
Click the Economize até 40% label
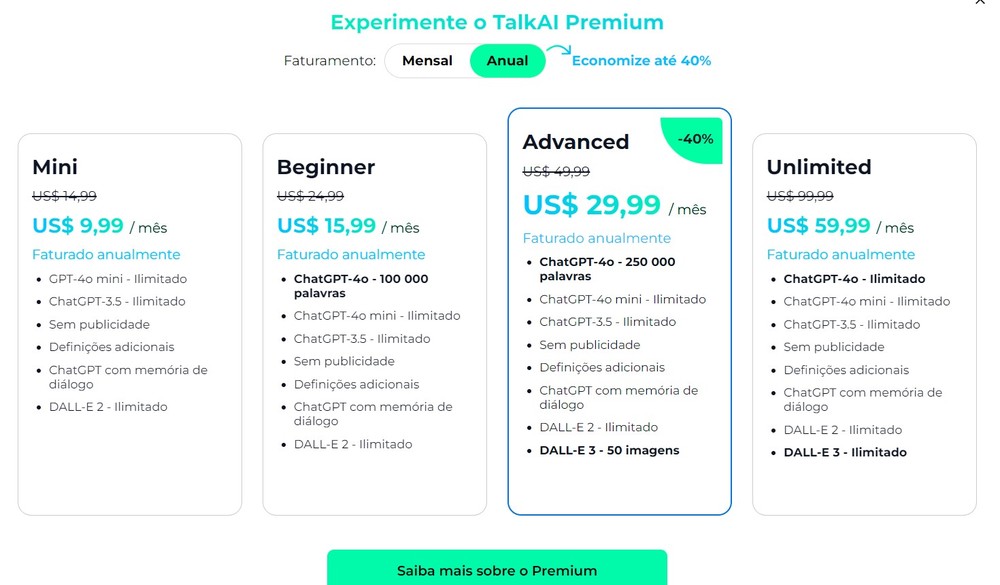(640, 61)
